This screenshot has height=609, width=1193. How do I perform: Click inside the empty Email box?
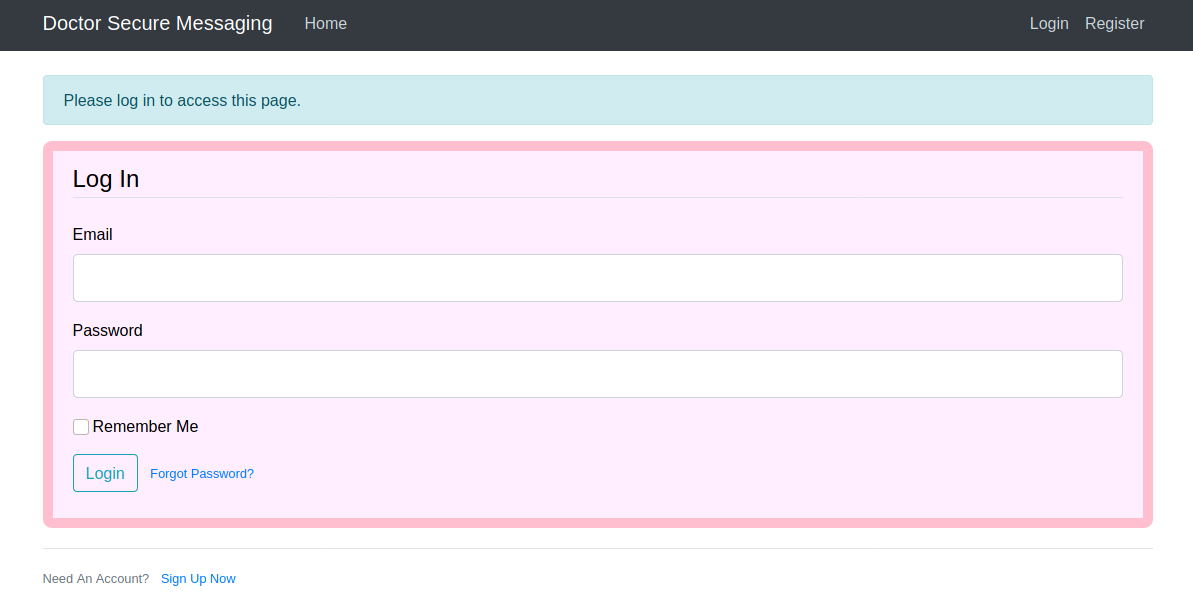pyautogui.click(x=597, y=277)
